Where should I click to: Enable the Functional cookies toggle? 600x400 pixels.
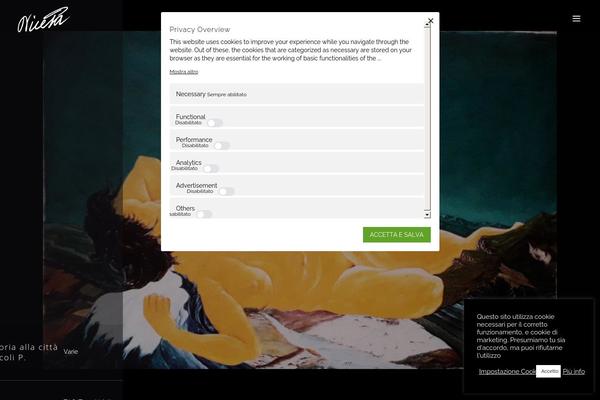pyautogui.click(x=215, y=123)
